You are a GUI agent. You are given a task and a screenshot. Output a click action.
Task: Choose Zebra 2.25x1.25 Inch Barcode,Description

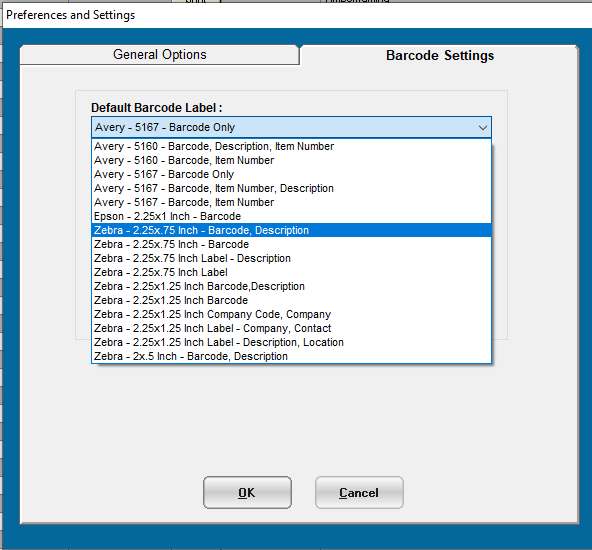point(291,286)
